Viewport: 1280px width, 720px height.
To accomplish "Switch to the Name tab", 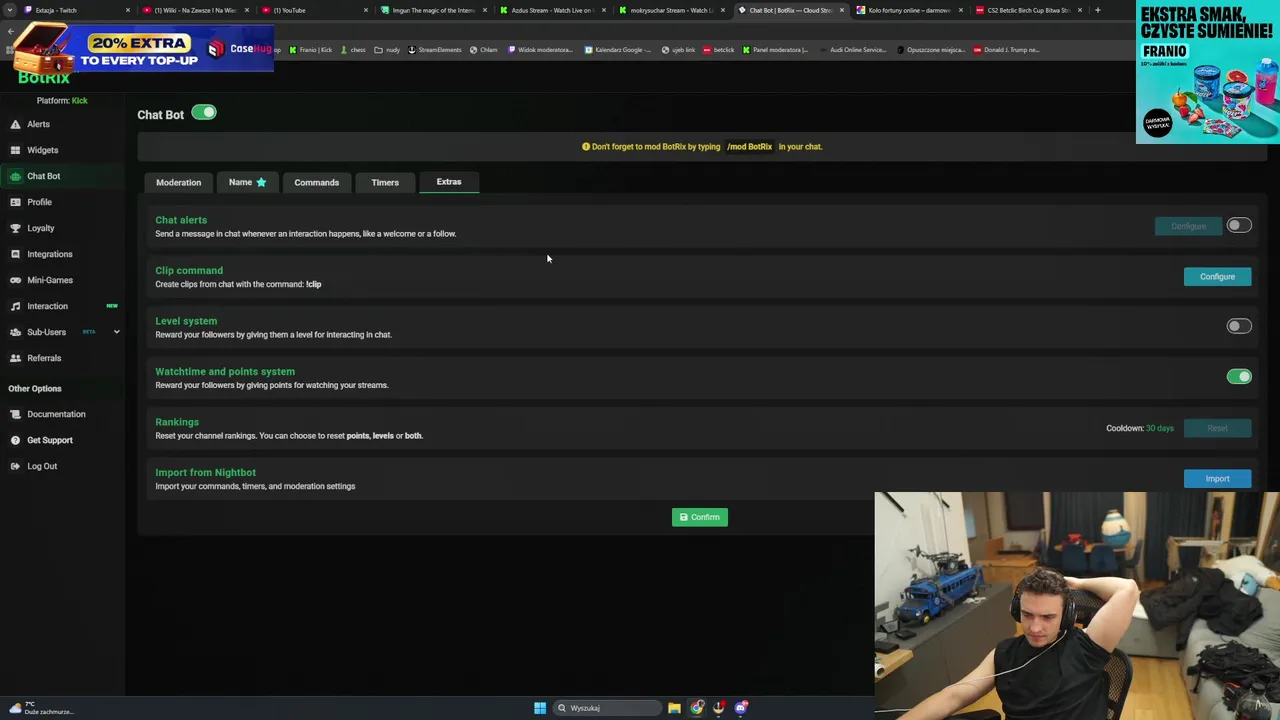I will (x=247, y=182).
